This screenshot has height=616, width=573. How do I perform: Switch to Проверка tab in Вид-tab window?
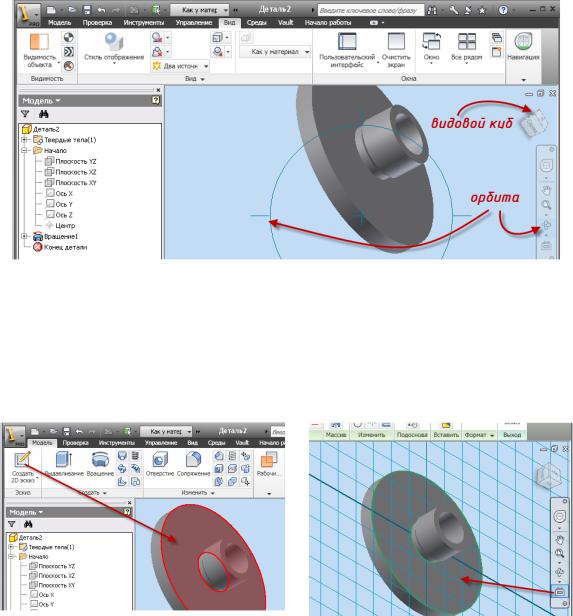tap(97, 23)
